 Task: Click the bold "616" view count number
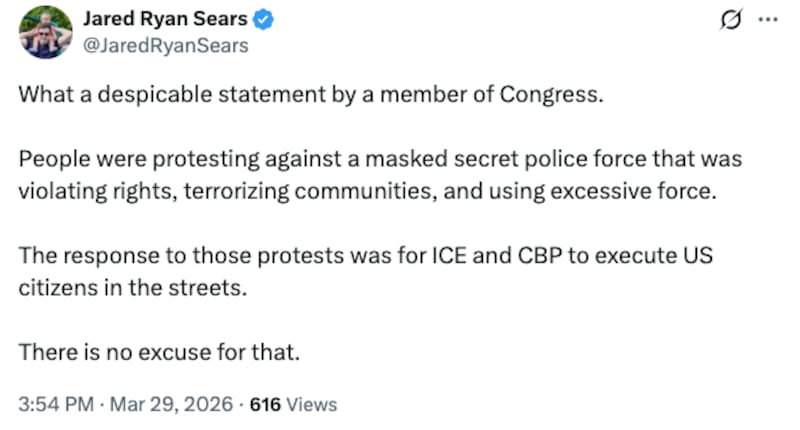pos(265,405)
